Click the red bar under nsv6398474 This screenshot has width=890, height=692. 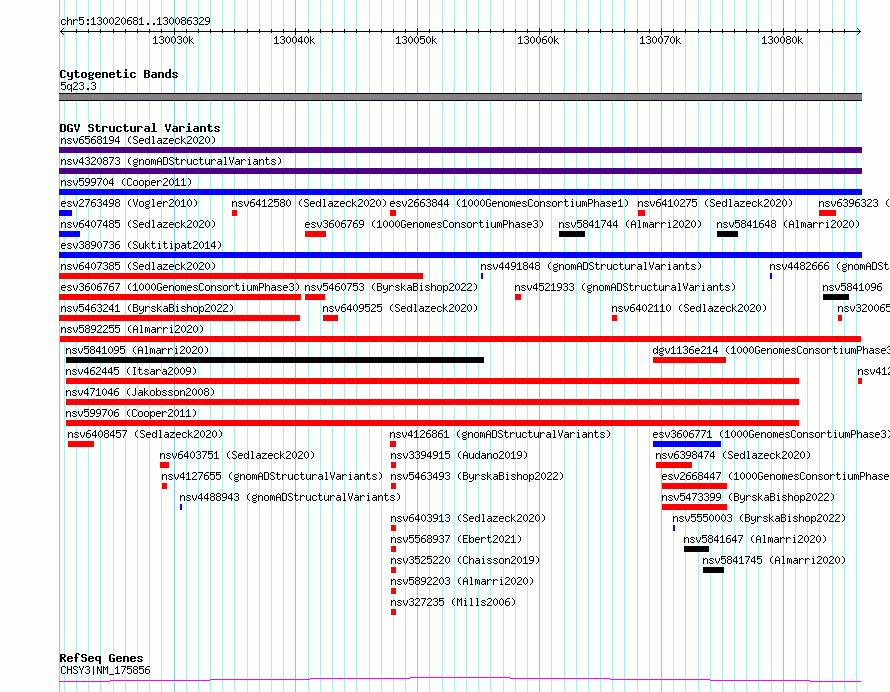pos(674,465)
